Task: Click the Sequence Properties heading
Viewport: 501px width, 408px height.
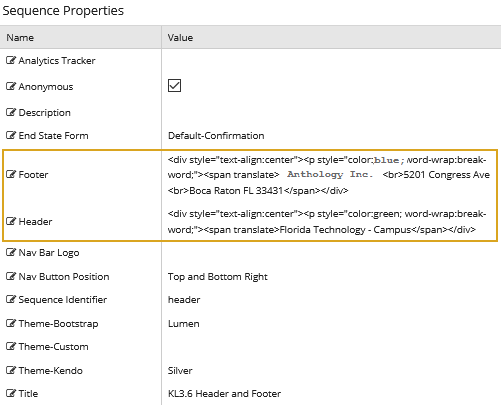Action: [x=63, y=11]
